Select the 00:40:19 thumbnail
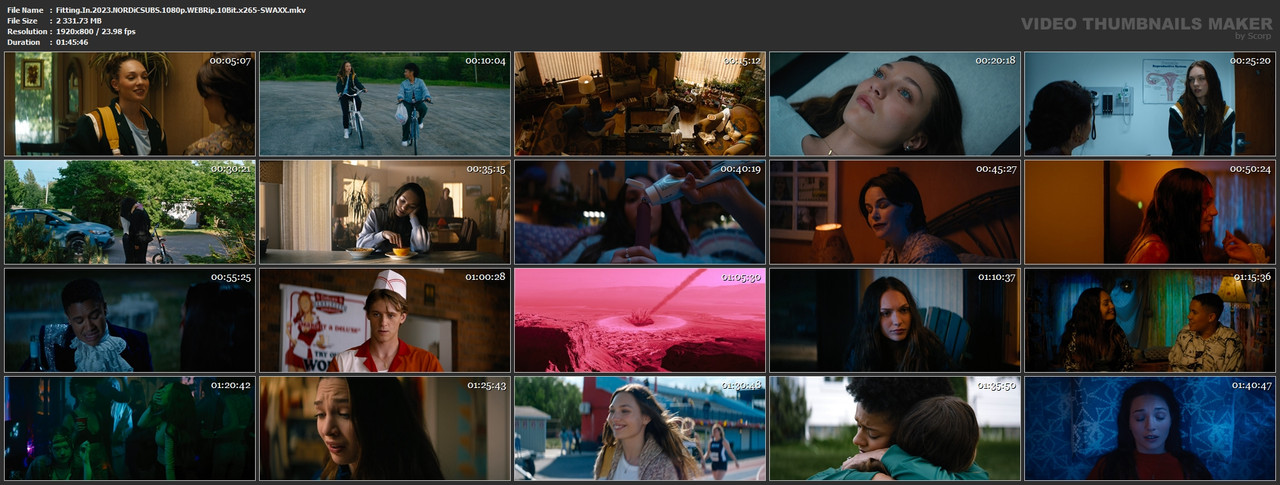Image resolution: width=1280 pixels, height=485 pixels. click(x=640, y=212)
